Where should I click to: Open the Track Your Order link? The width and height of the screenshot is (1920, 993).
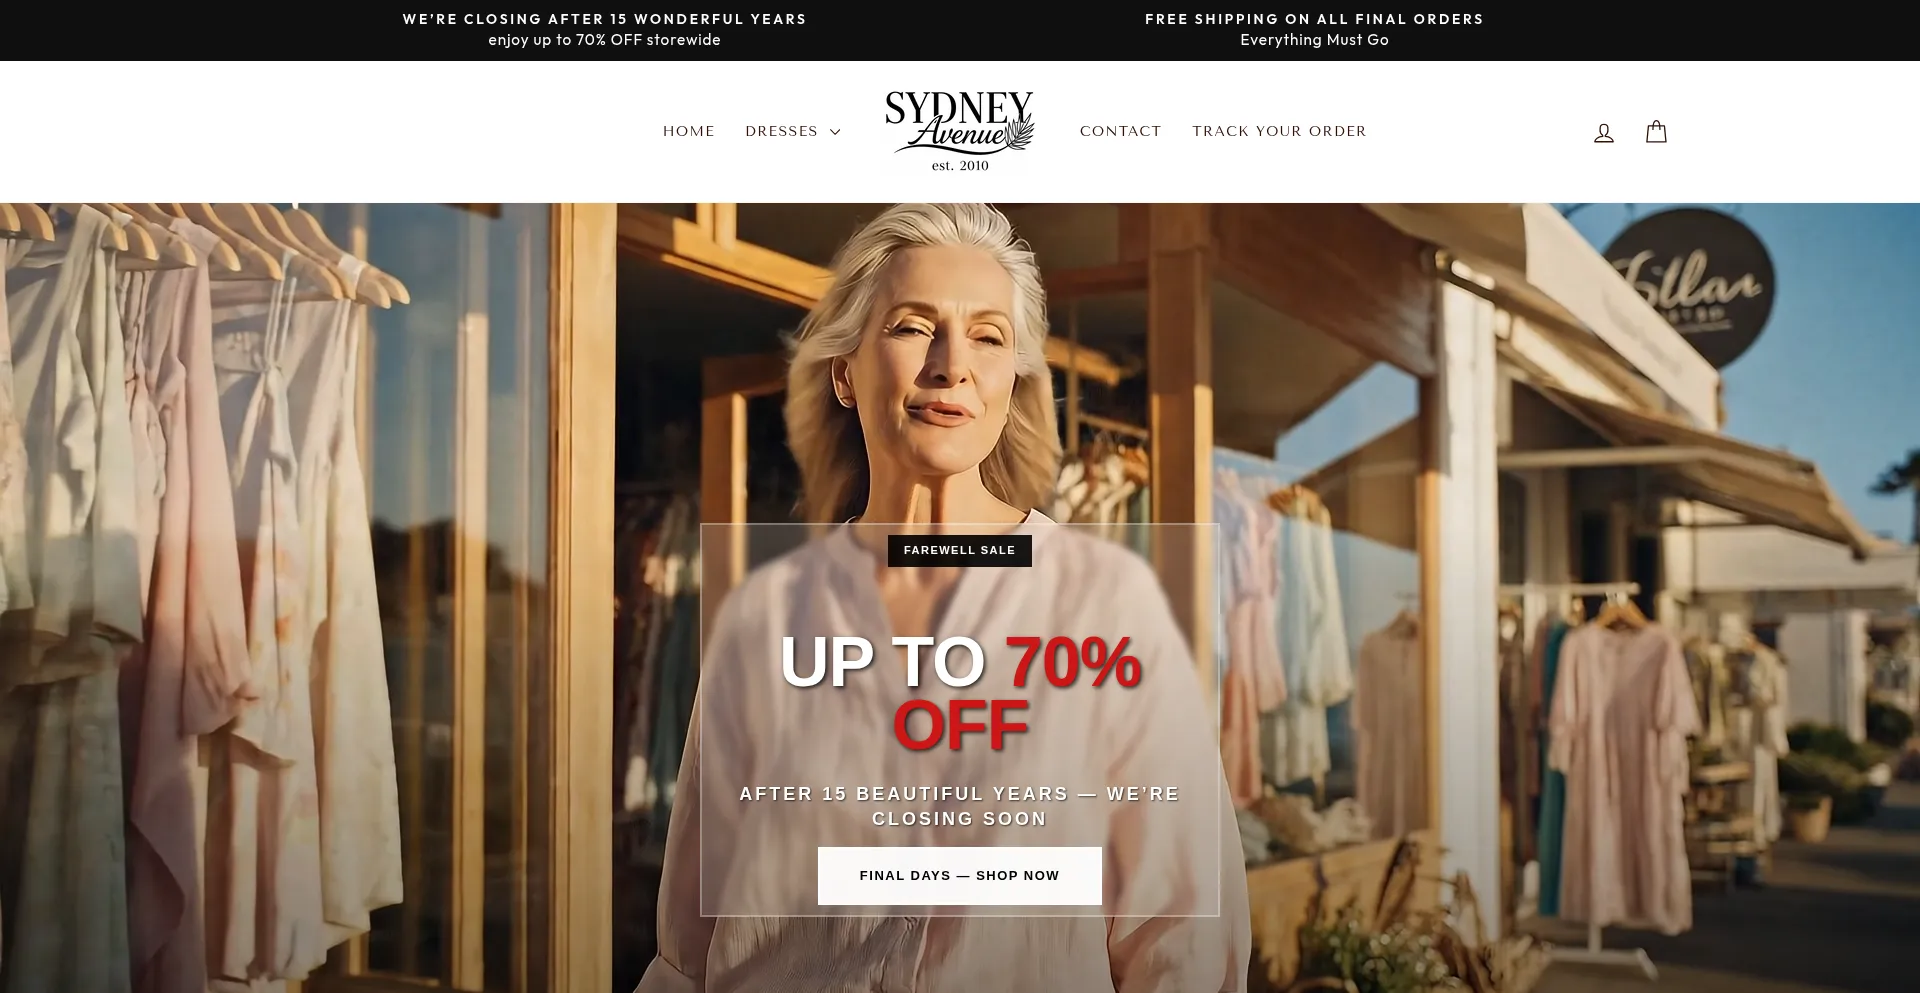click(1279, 131)
